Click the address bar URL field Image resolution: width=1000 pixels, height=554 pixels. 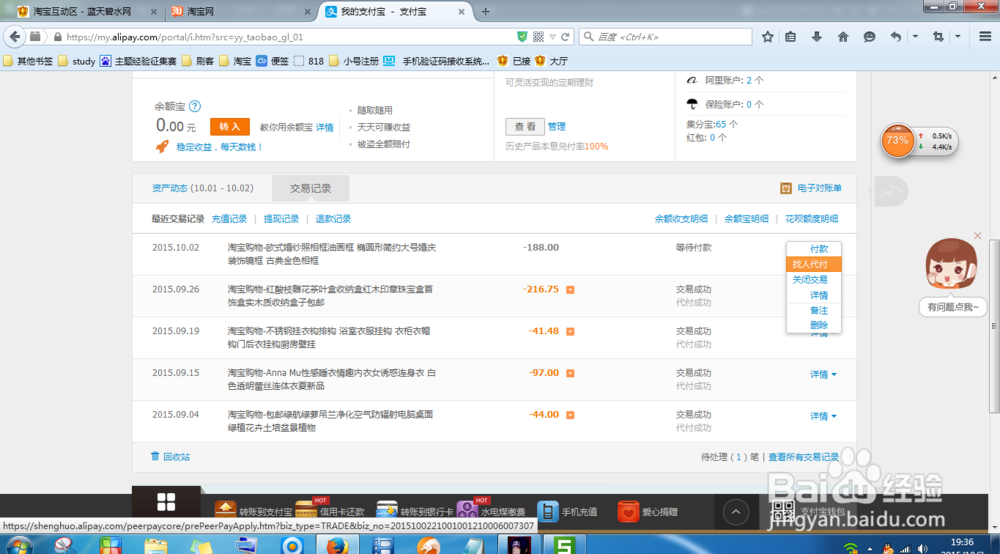[x=287, y=37]
